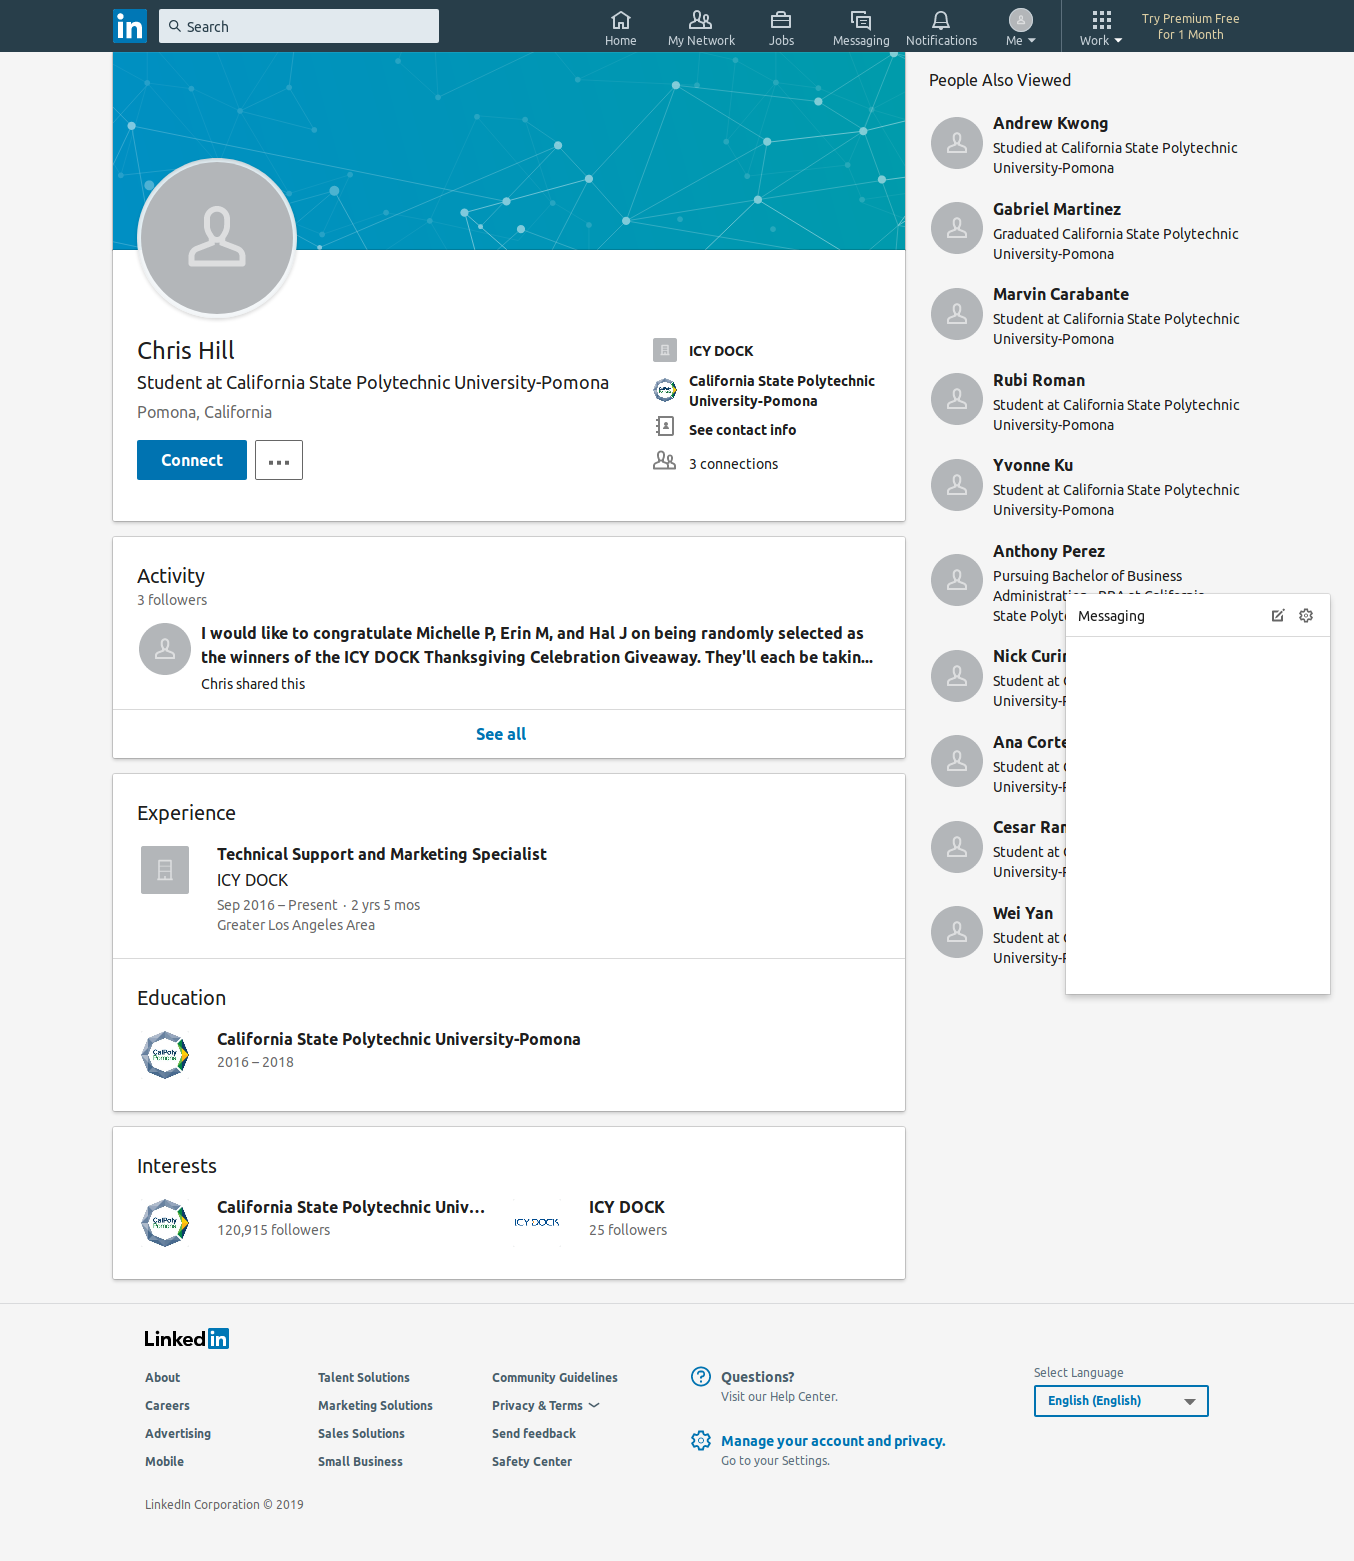This screenshot has height=1561, width=1354.
Task: Open the Work apps grid menu
Action: (x=1101, y=27)
